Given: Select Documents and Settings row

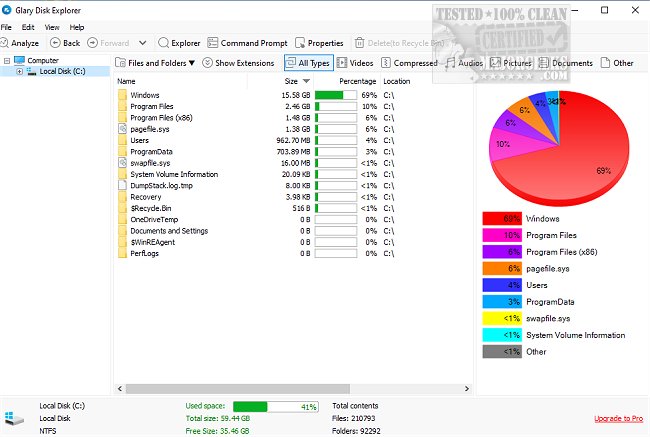Looking at the screenshot, I should pyautogui.click(x=256, y=231).
